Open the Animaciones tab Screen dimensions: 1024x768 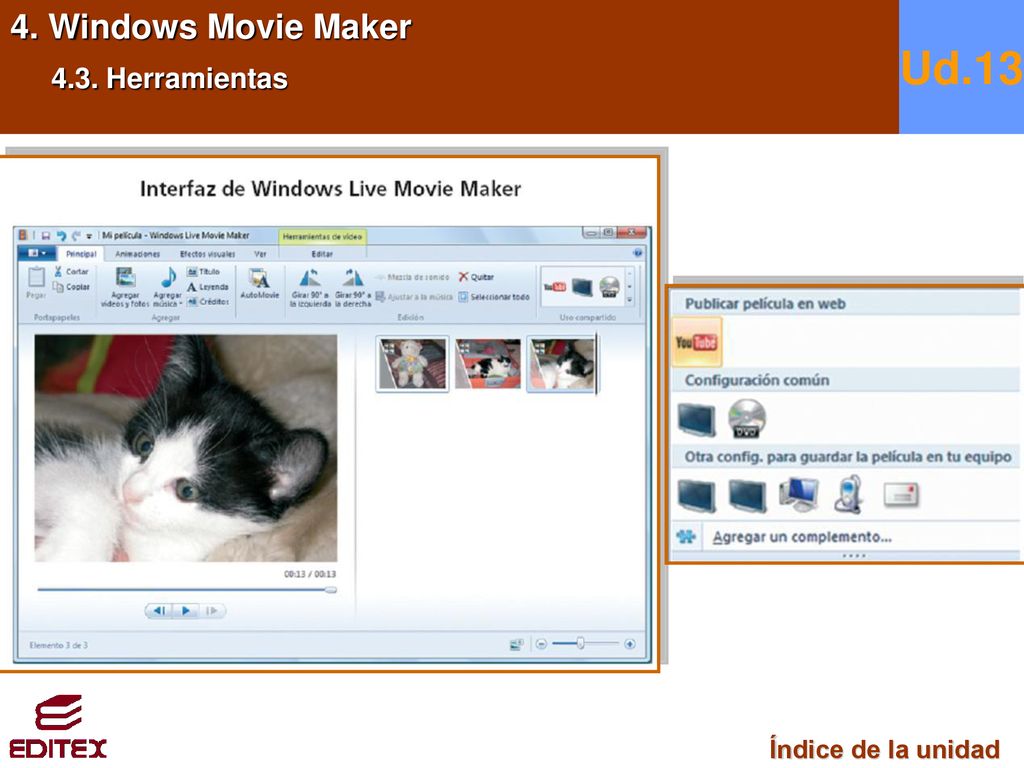[137, 254]
